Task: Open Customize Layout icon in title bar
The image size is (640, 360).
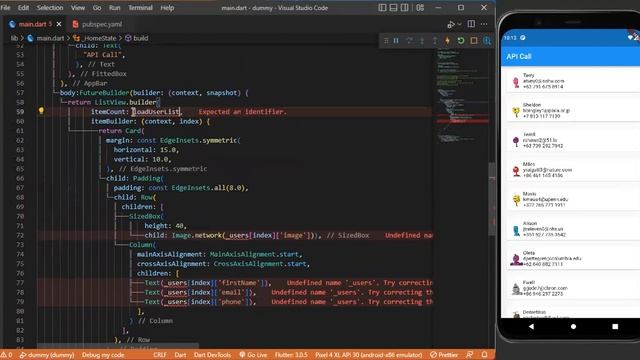Action: coord(420,7)
